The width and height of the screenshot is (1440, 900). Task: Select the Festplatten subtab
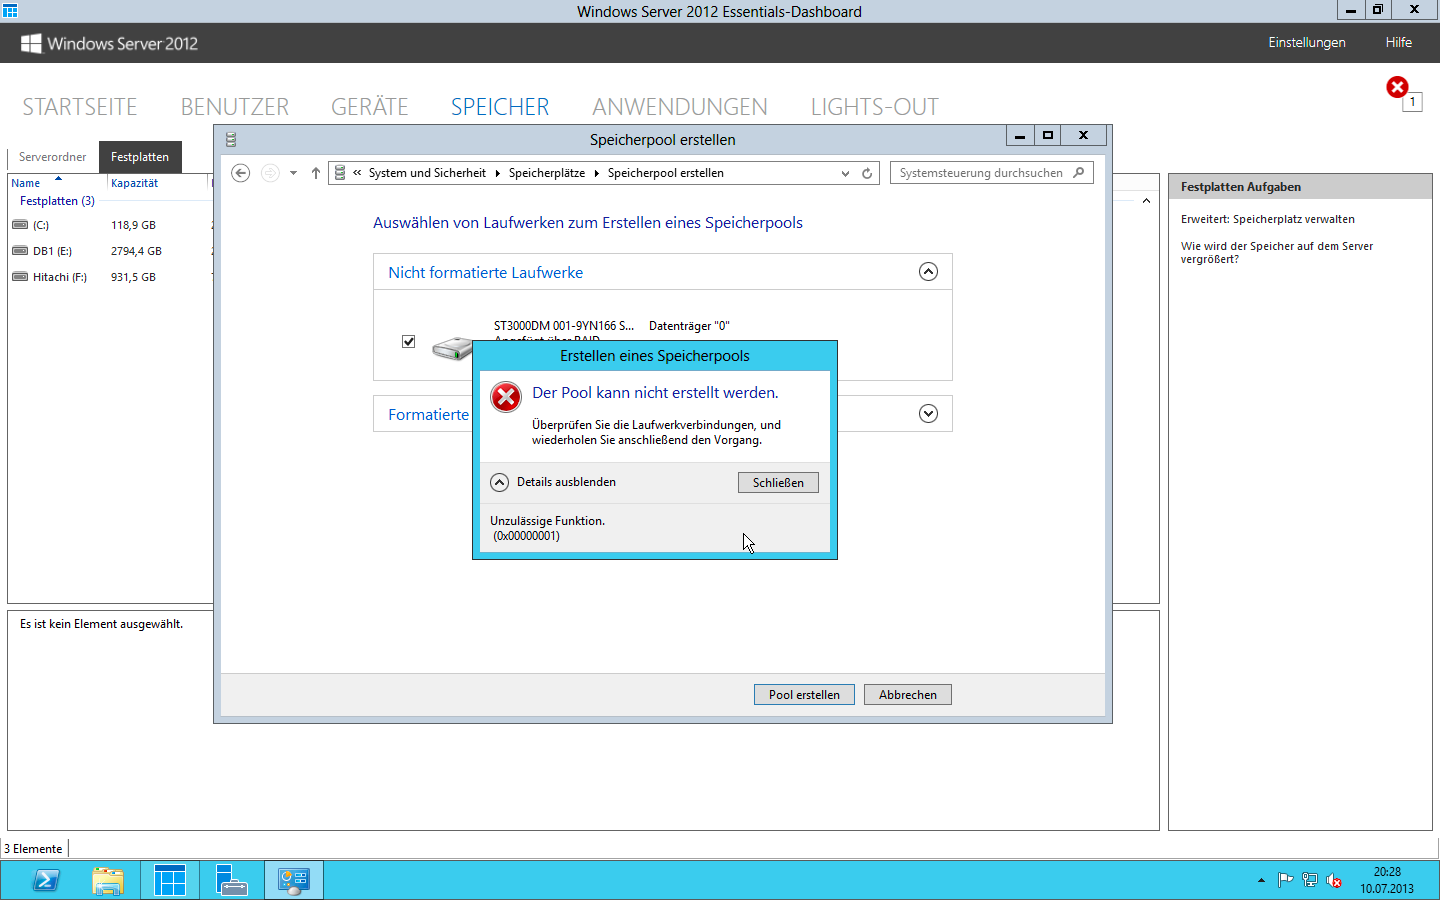tap(140, 157)
